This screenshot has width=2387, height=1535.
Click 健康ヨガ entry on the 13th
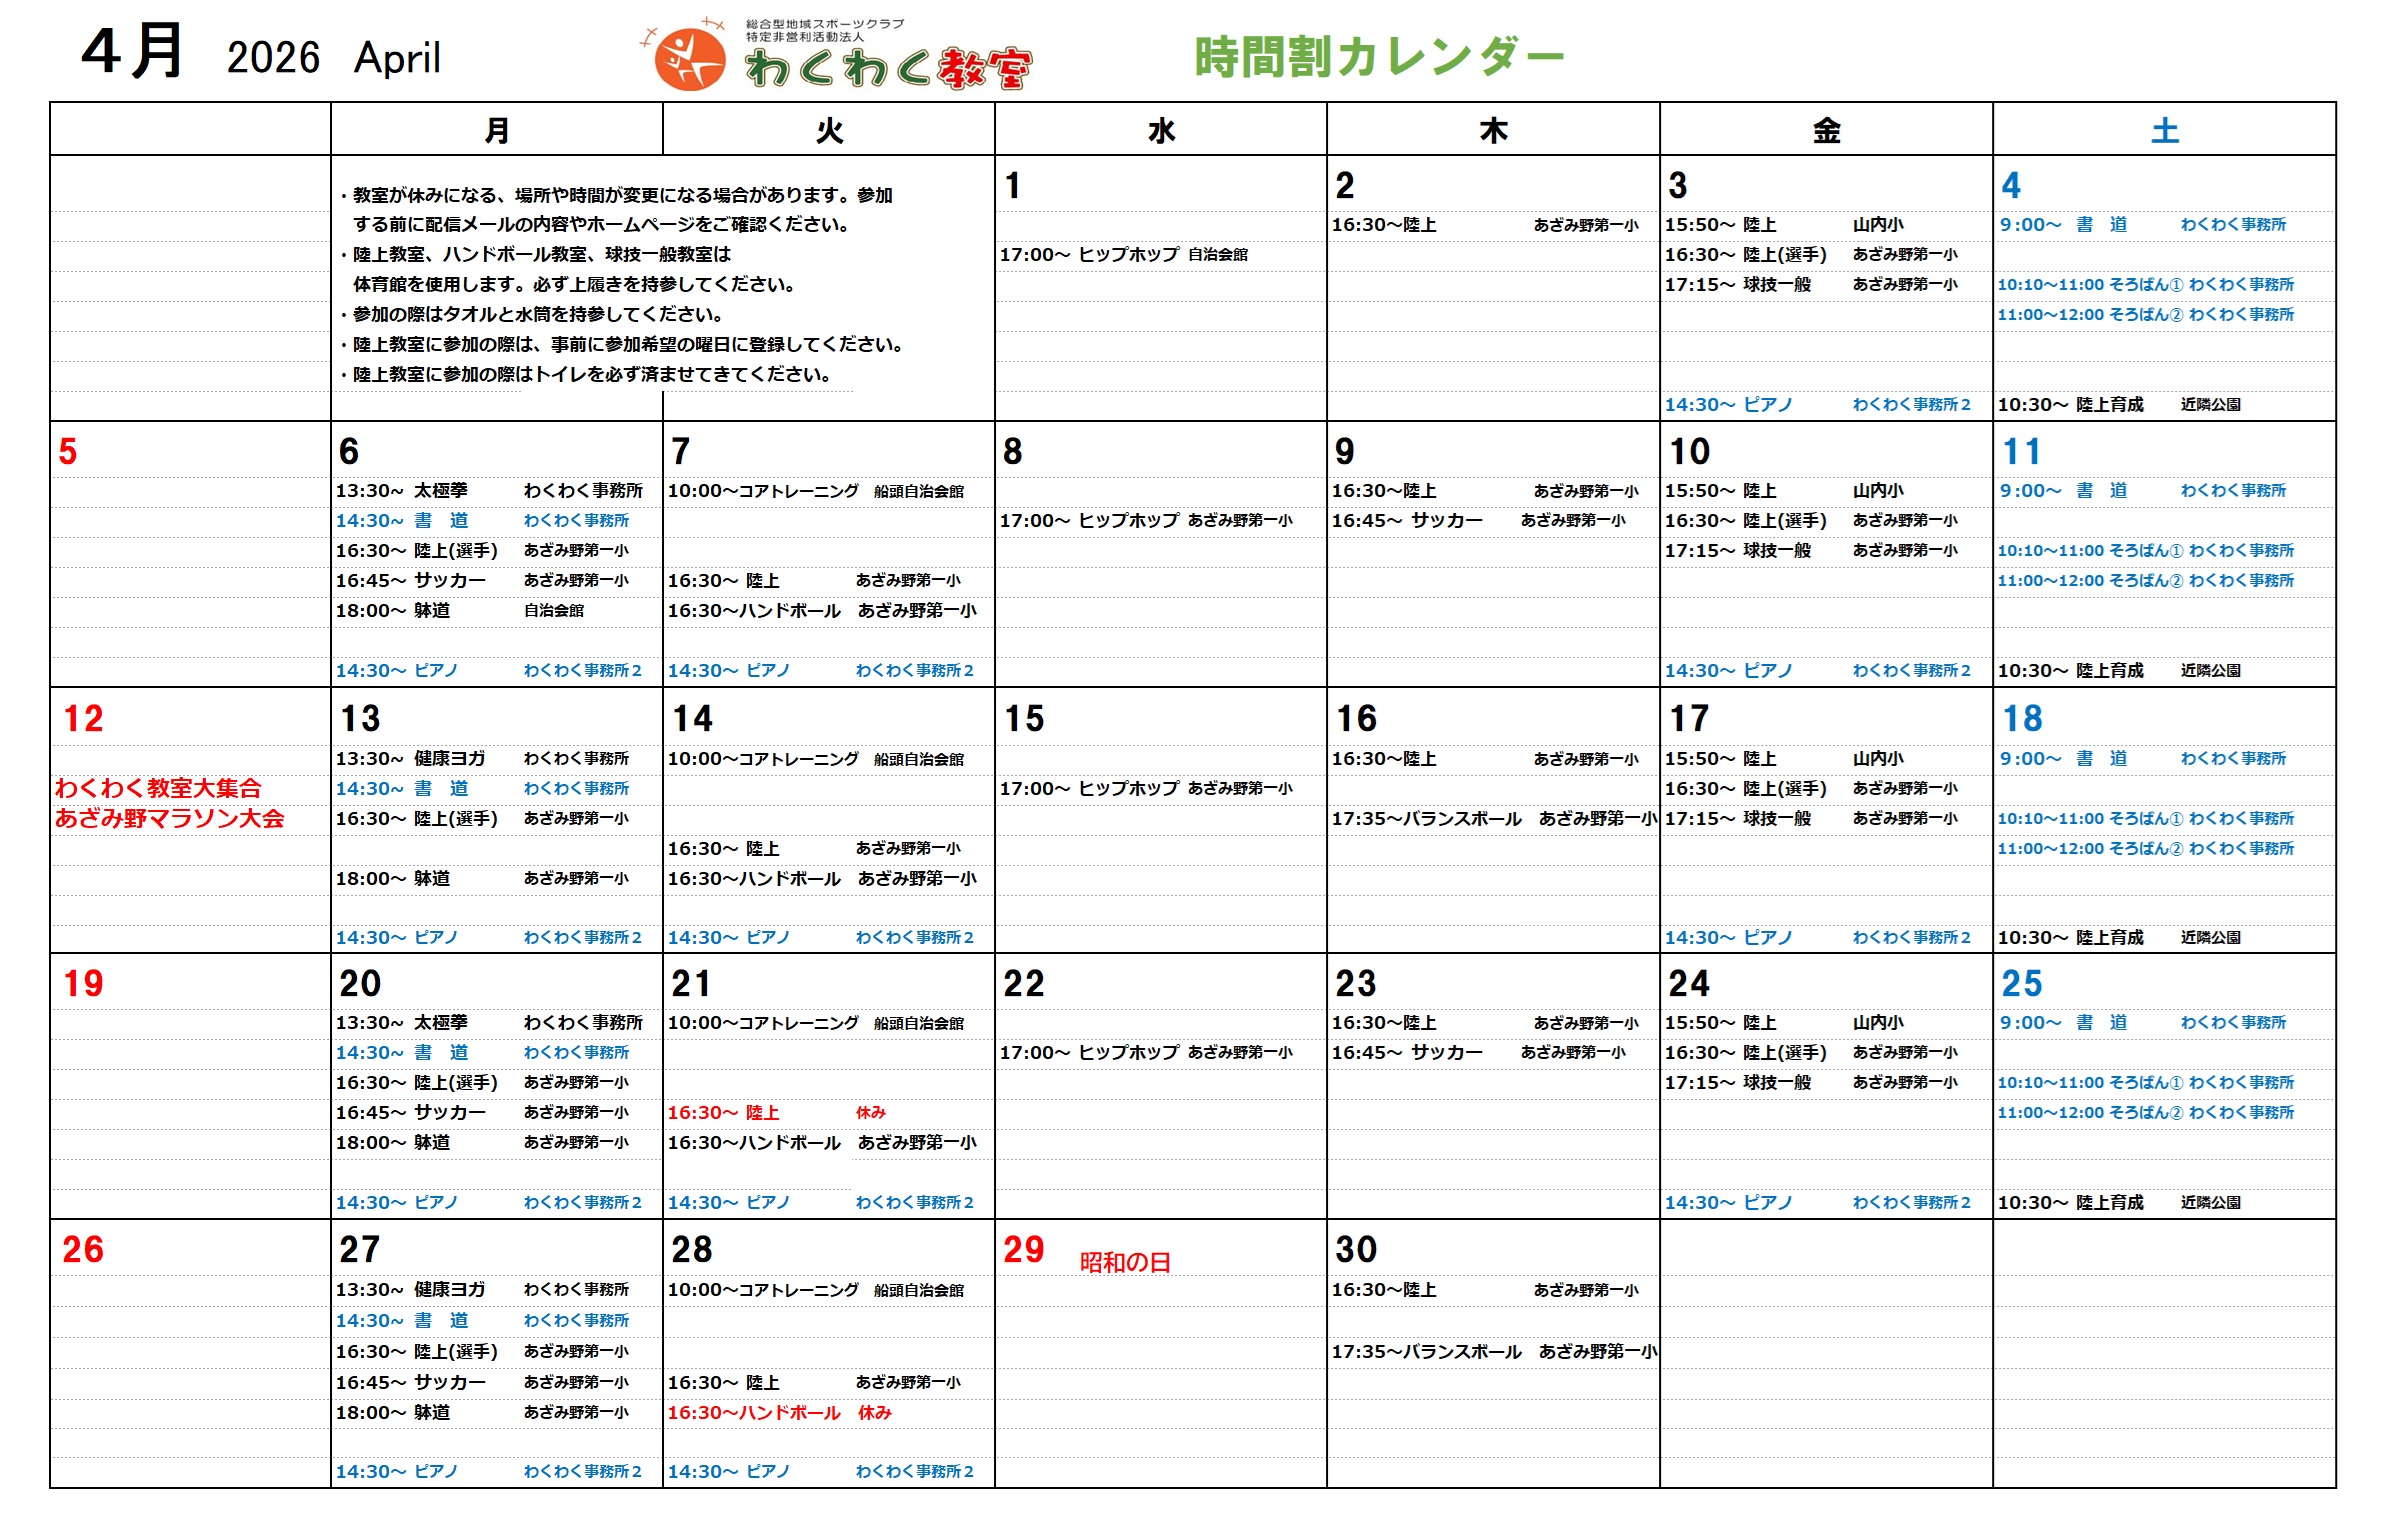pyautogui.click(x=449, y=758)
